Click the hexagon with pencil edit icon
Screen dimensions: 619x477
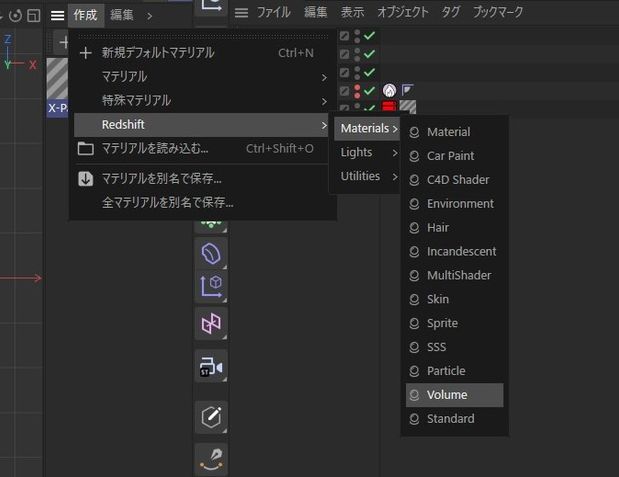pos(211,417)
